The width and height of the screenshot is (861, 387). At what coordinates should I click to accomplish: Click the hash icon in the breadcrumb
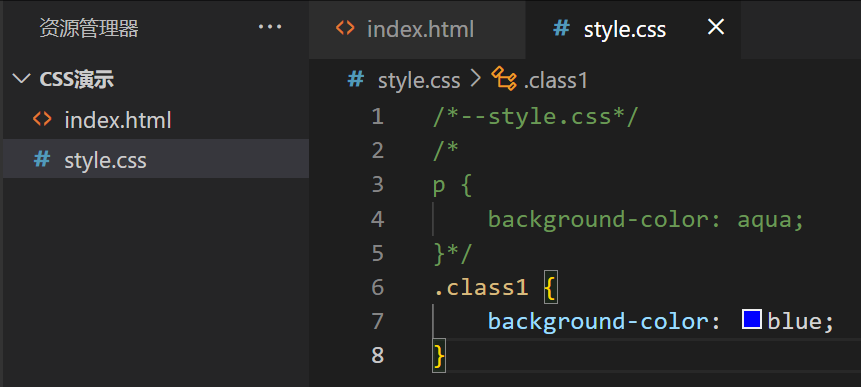[356, 80]
